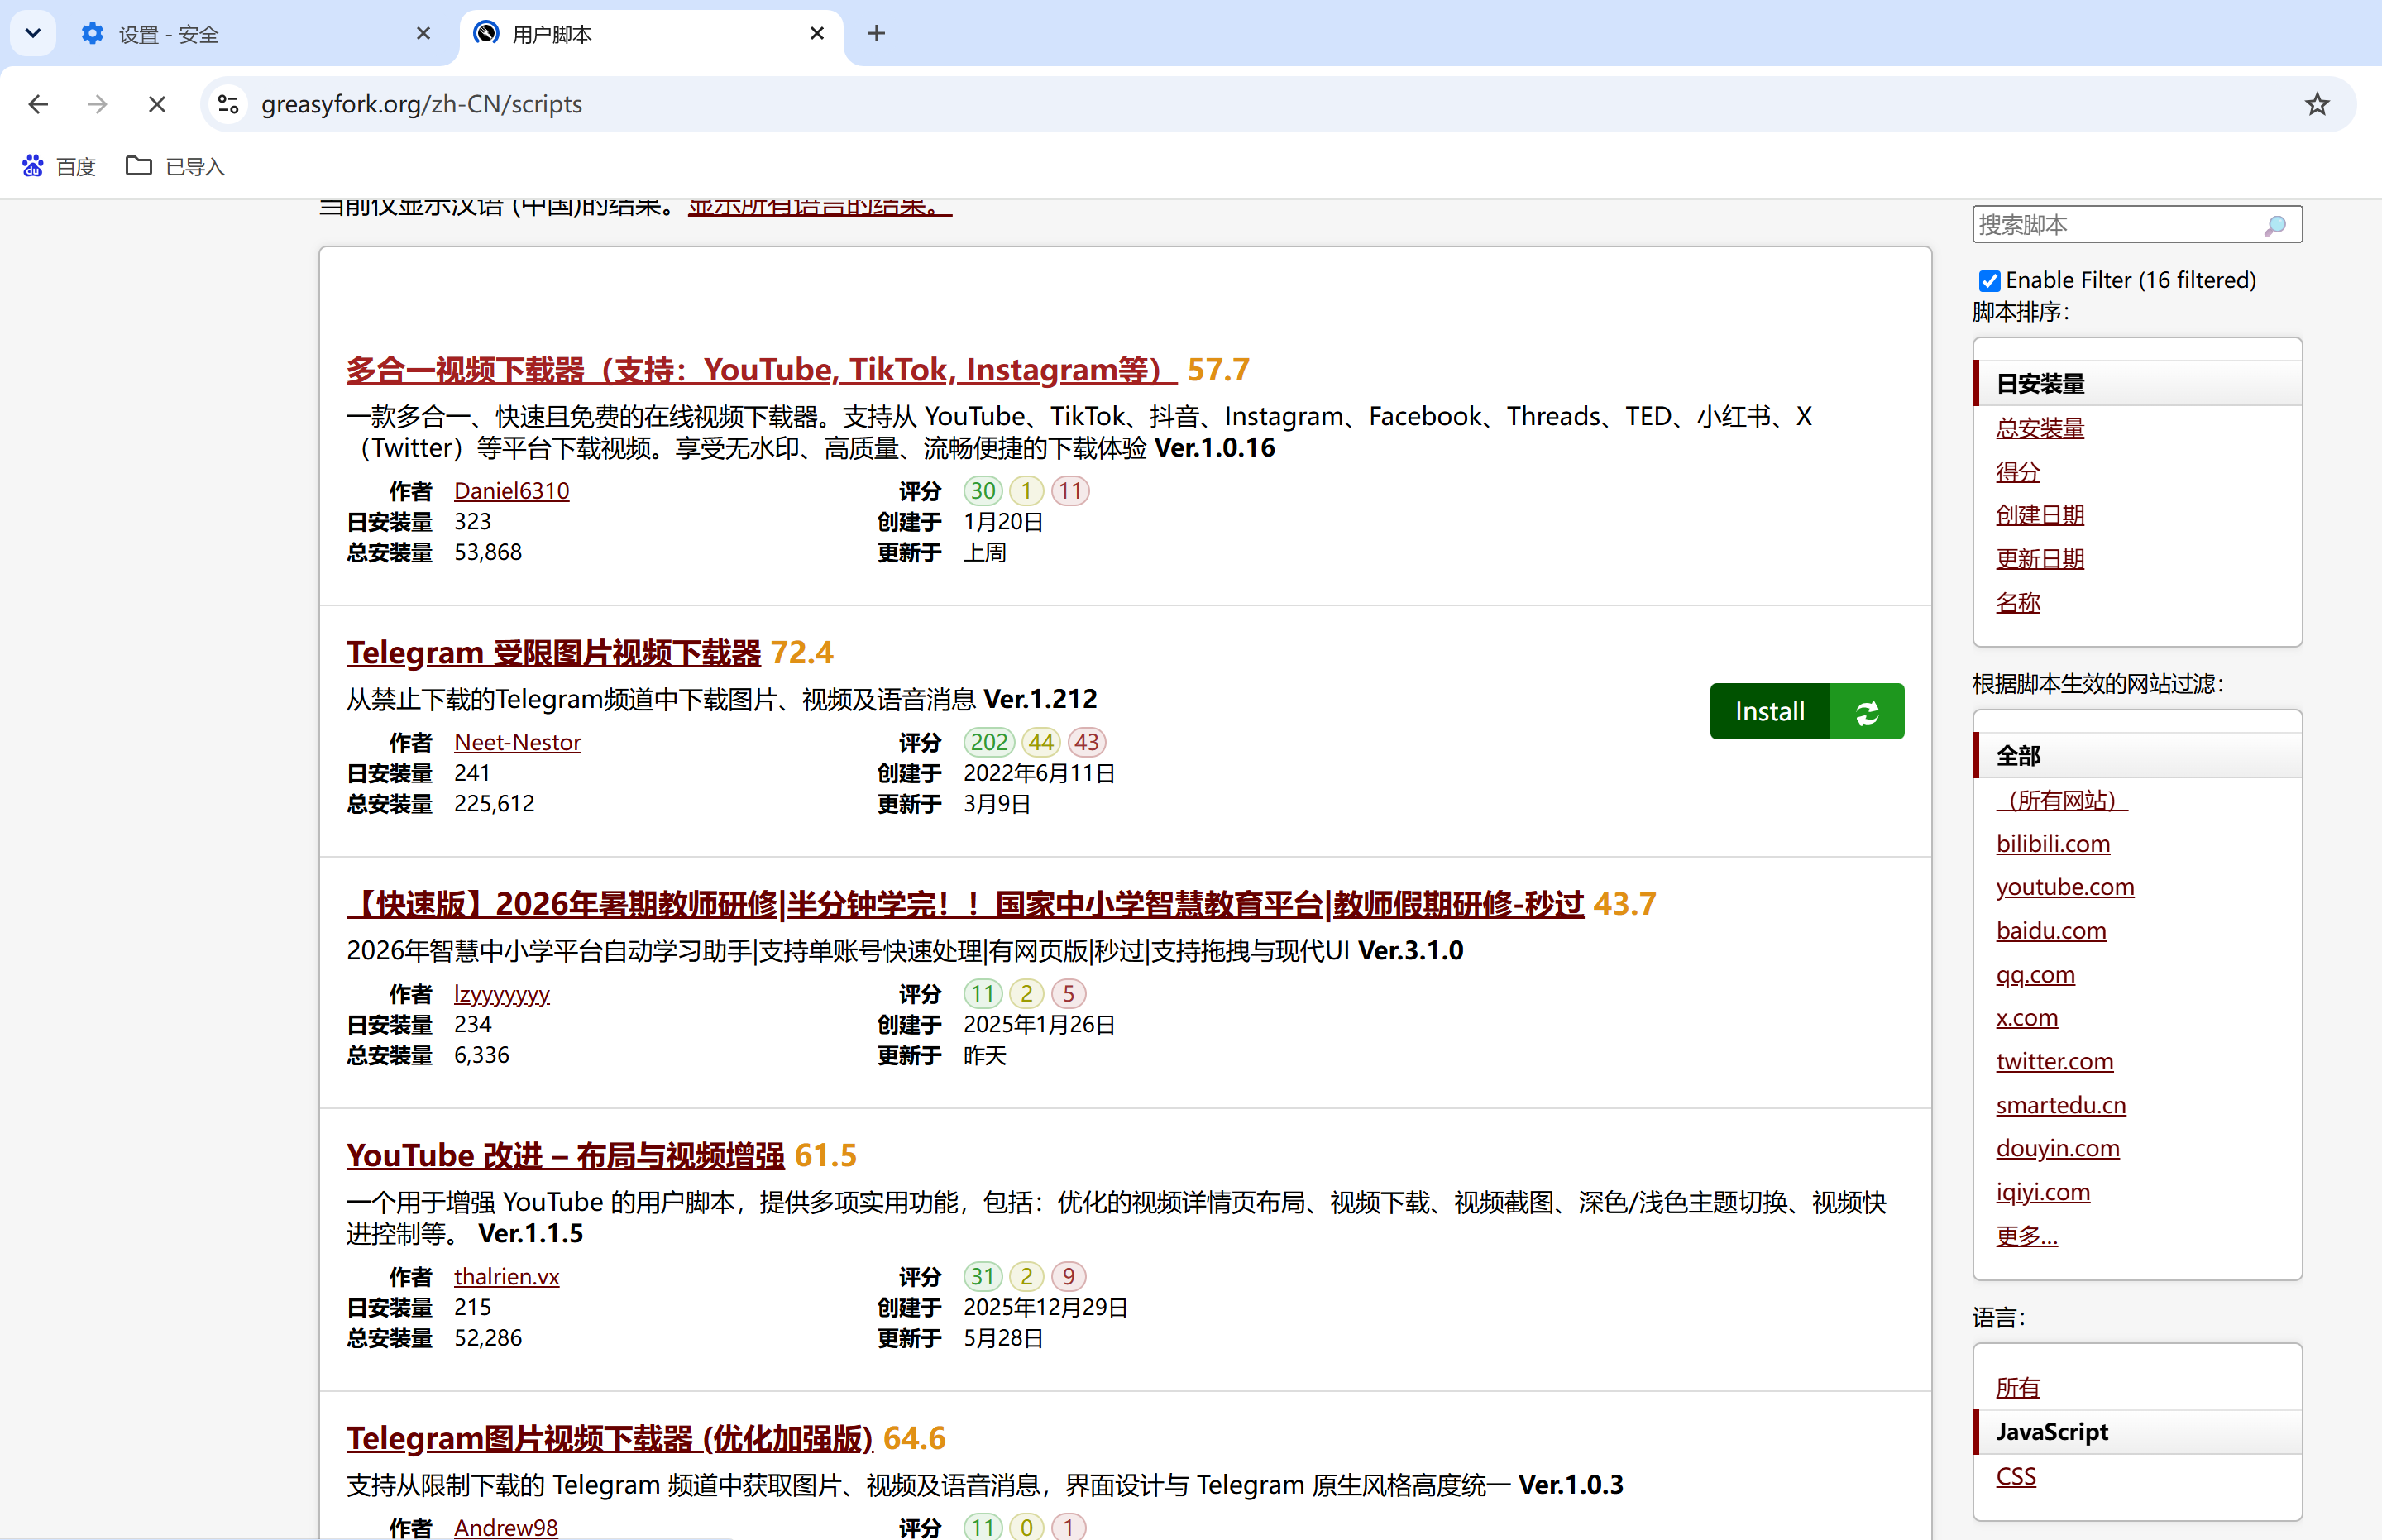Click the settings gear tab icon
Viewport: 2382px width, 1540px height.
coord(92,33)
